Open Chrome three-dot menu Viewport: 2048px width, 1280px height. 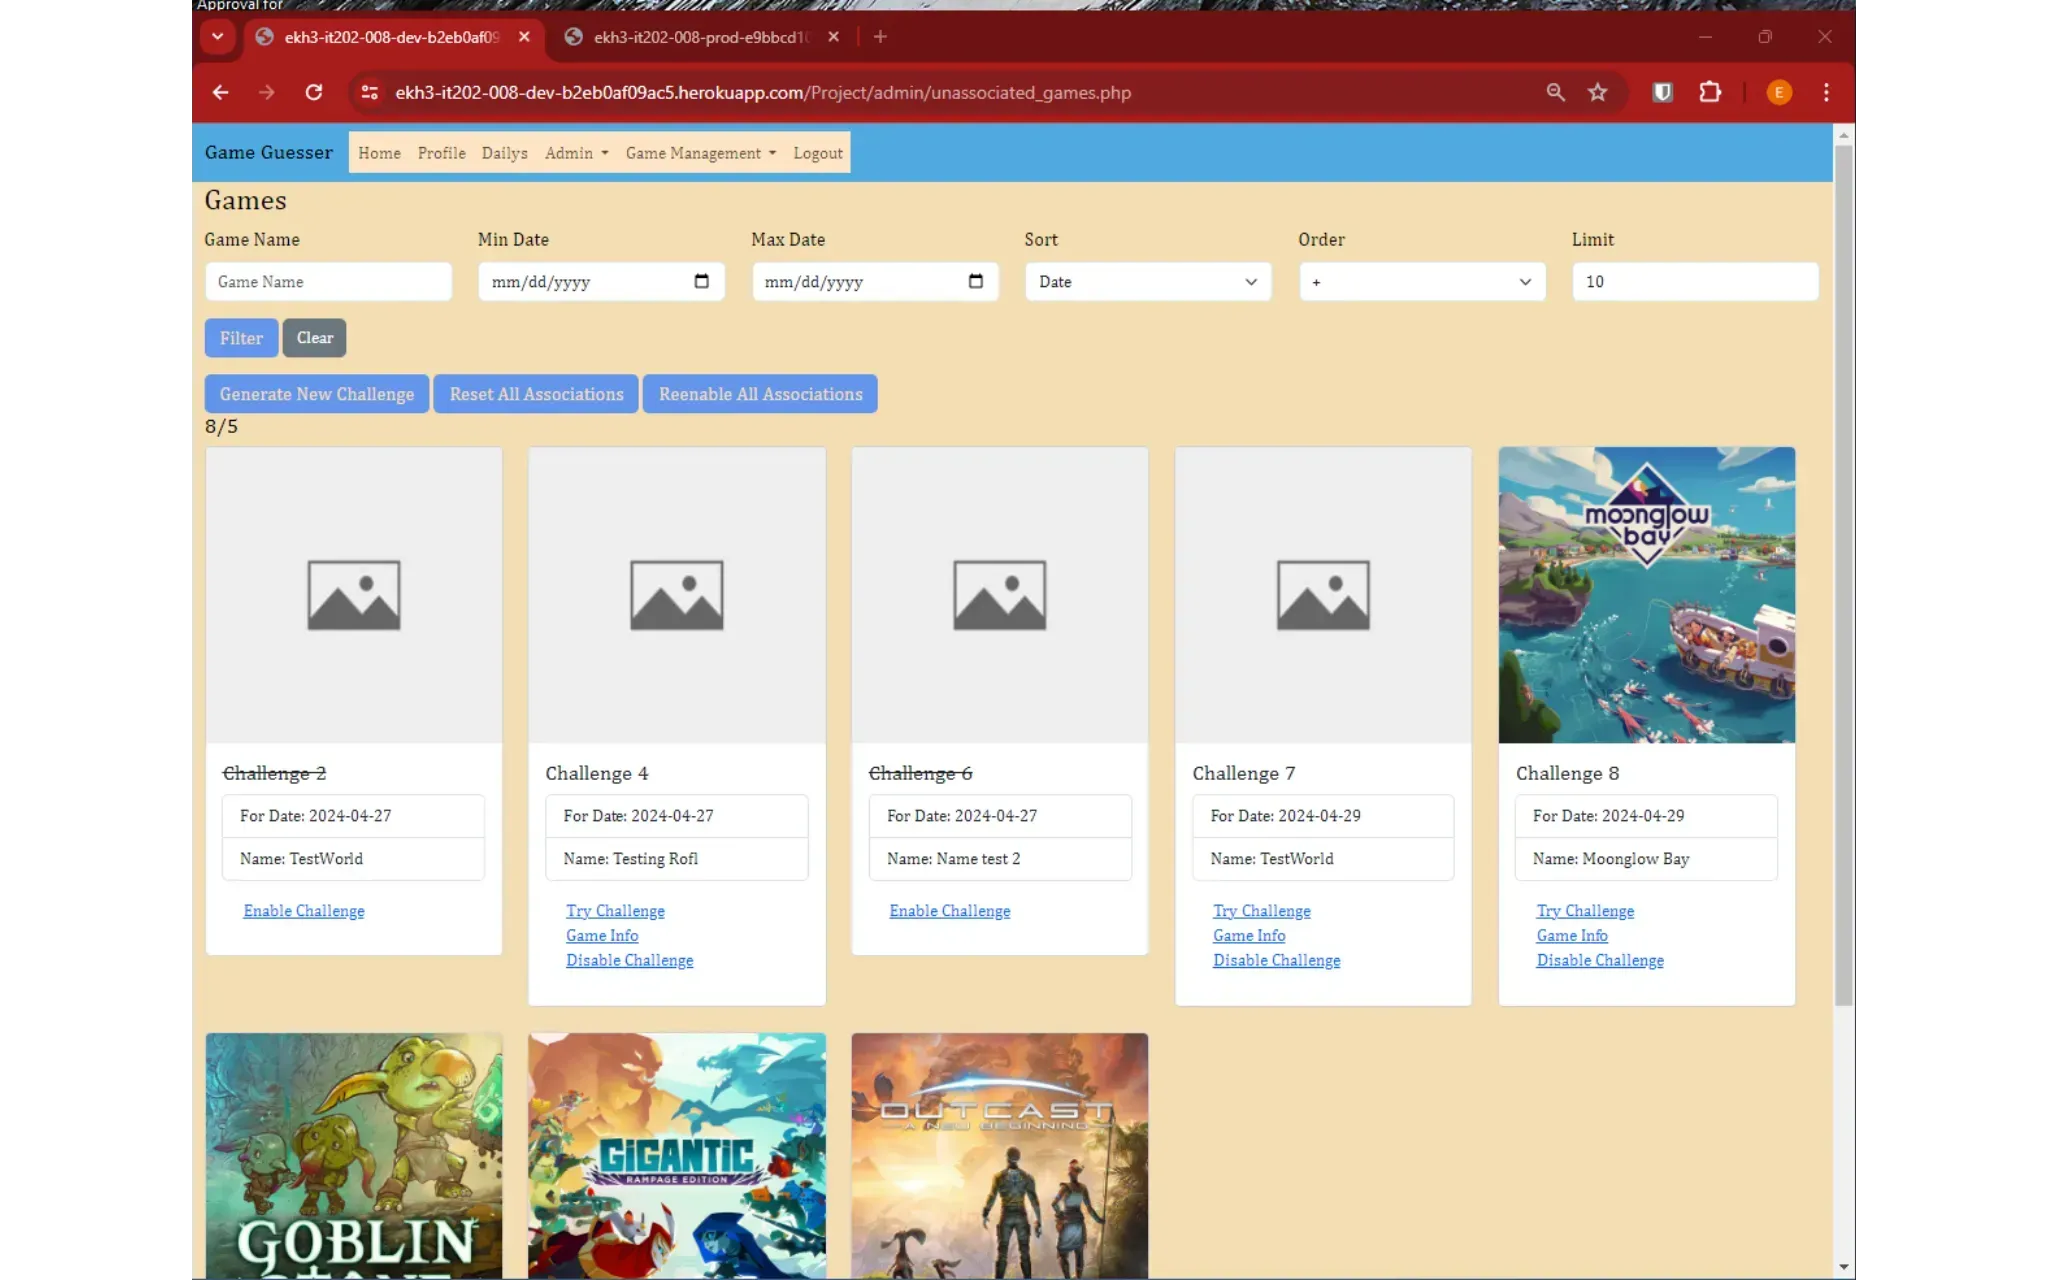tap(1826, 92)
